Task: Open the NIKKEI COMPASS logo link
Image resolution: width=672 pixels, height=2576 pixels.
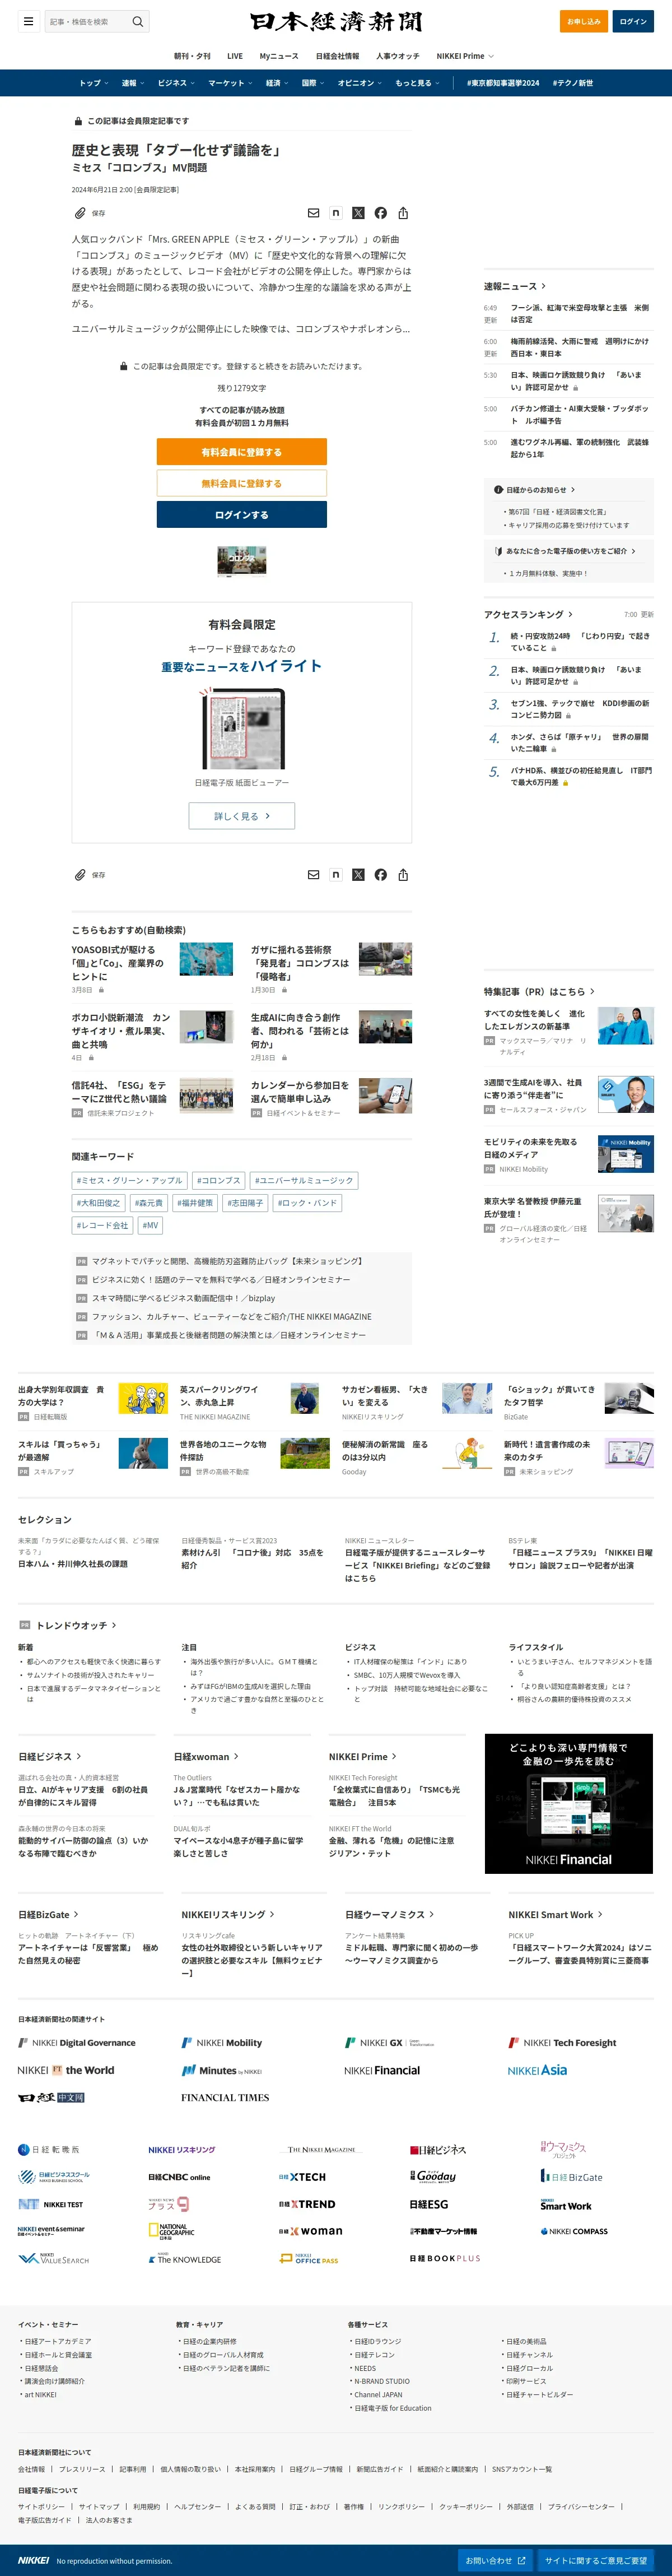Action: pos(574,2231)
